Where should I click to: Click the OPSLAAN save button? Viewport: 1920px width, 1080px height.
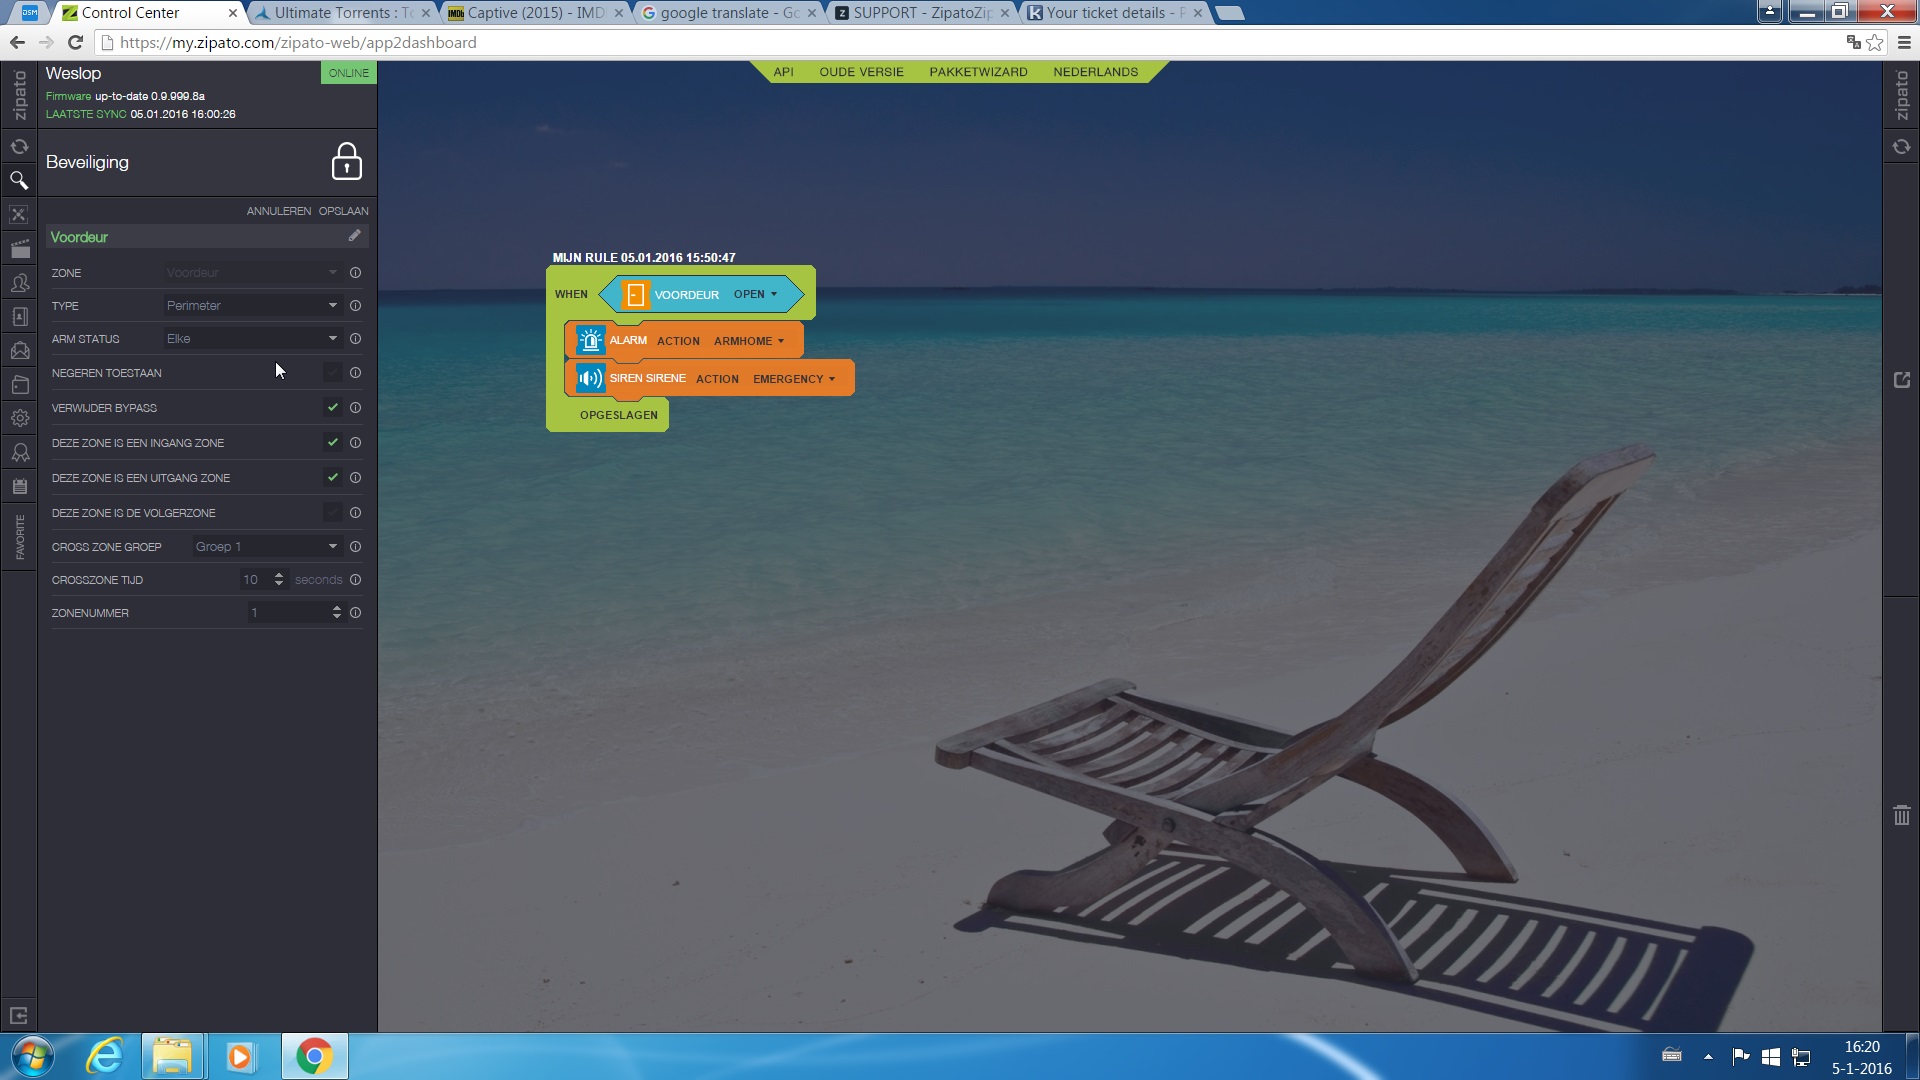[343, 211]
